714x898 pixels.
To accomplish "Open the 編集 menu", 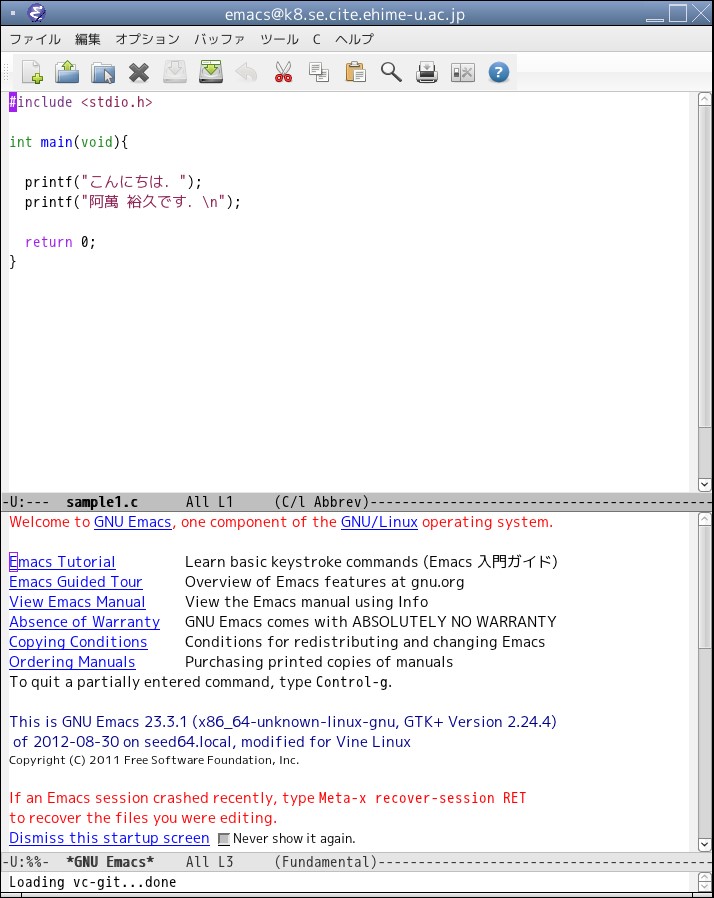I will [88, 39].
